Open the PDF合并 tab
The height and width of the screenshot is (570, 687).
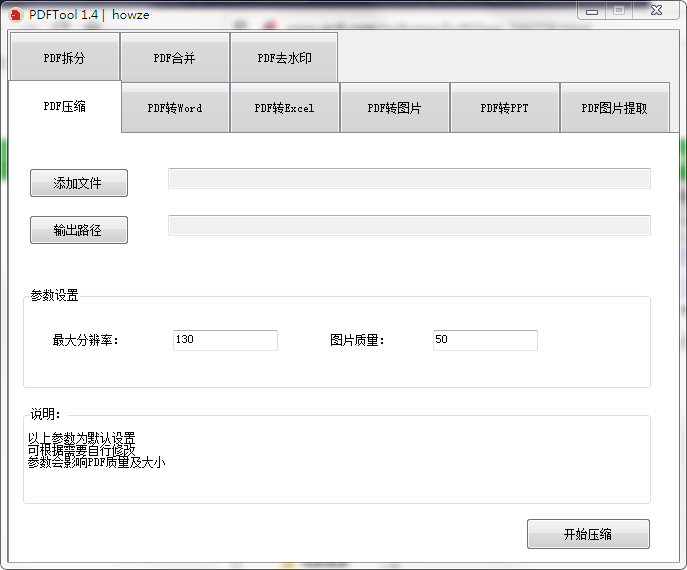coord(175,58)
